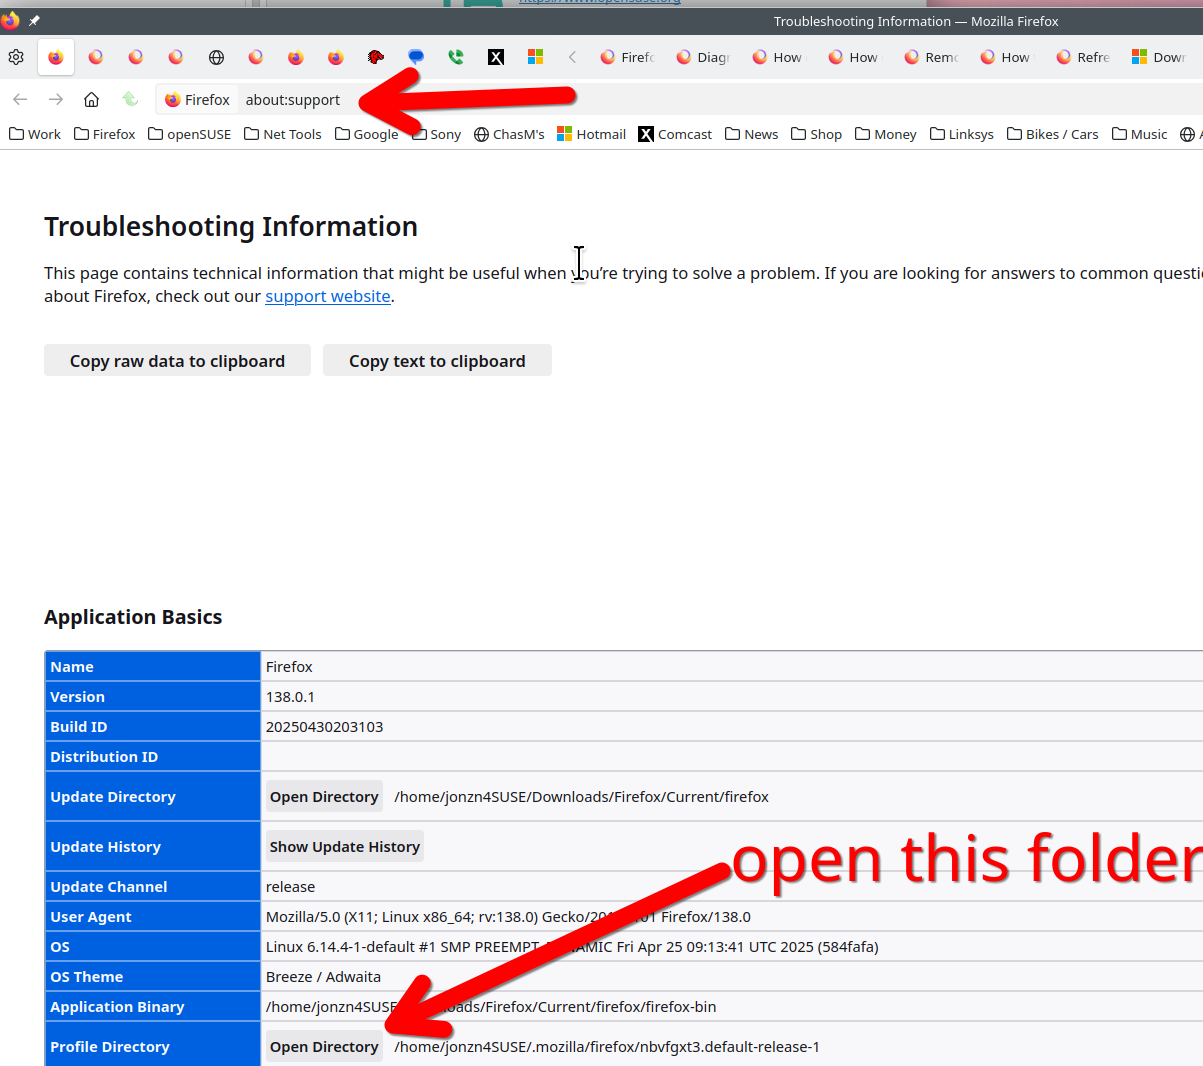Click the 'Troubleshooting Information' page heading
The height and width of the screenshot is (1066, 1203).
coord(231,227)
